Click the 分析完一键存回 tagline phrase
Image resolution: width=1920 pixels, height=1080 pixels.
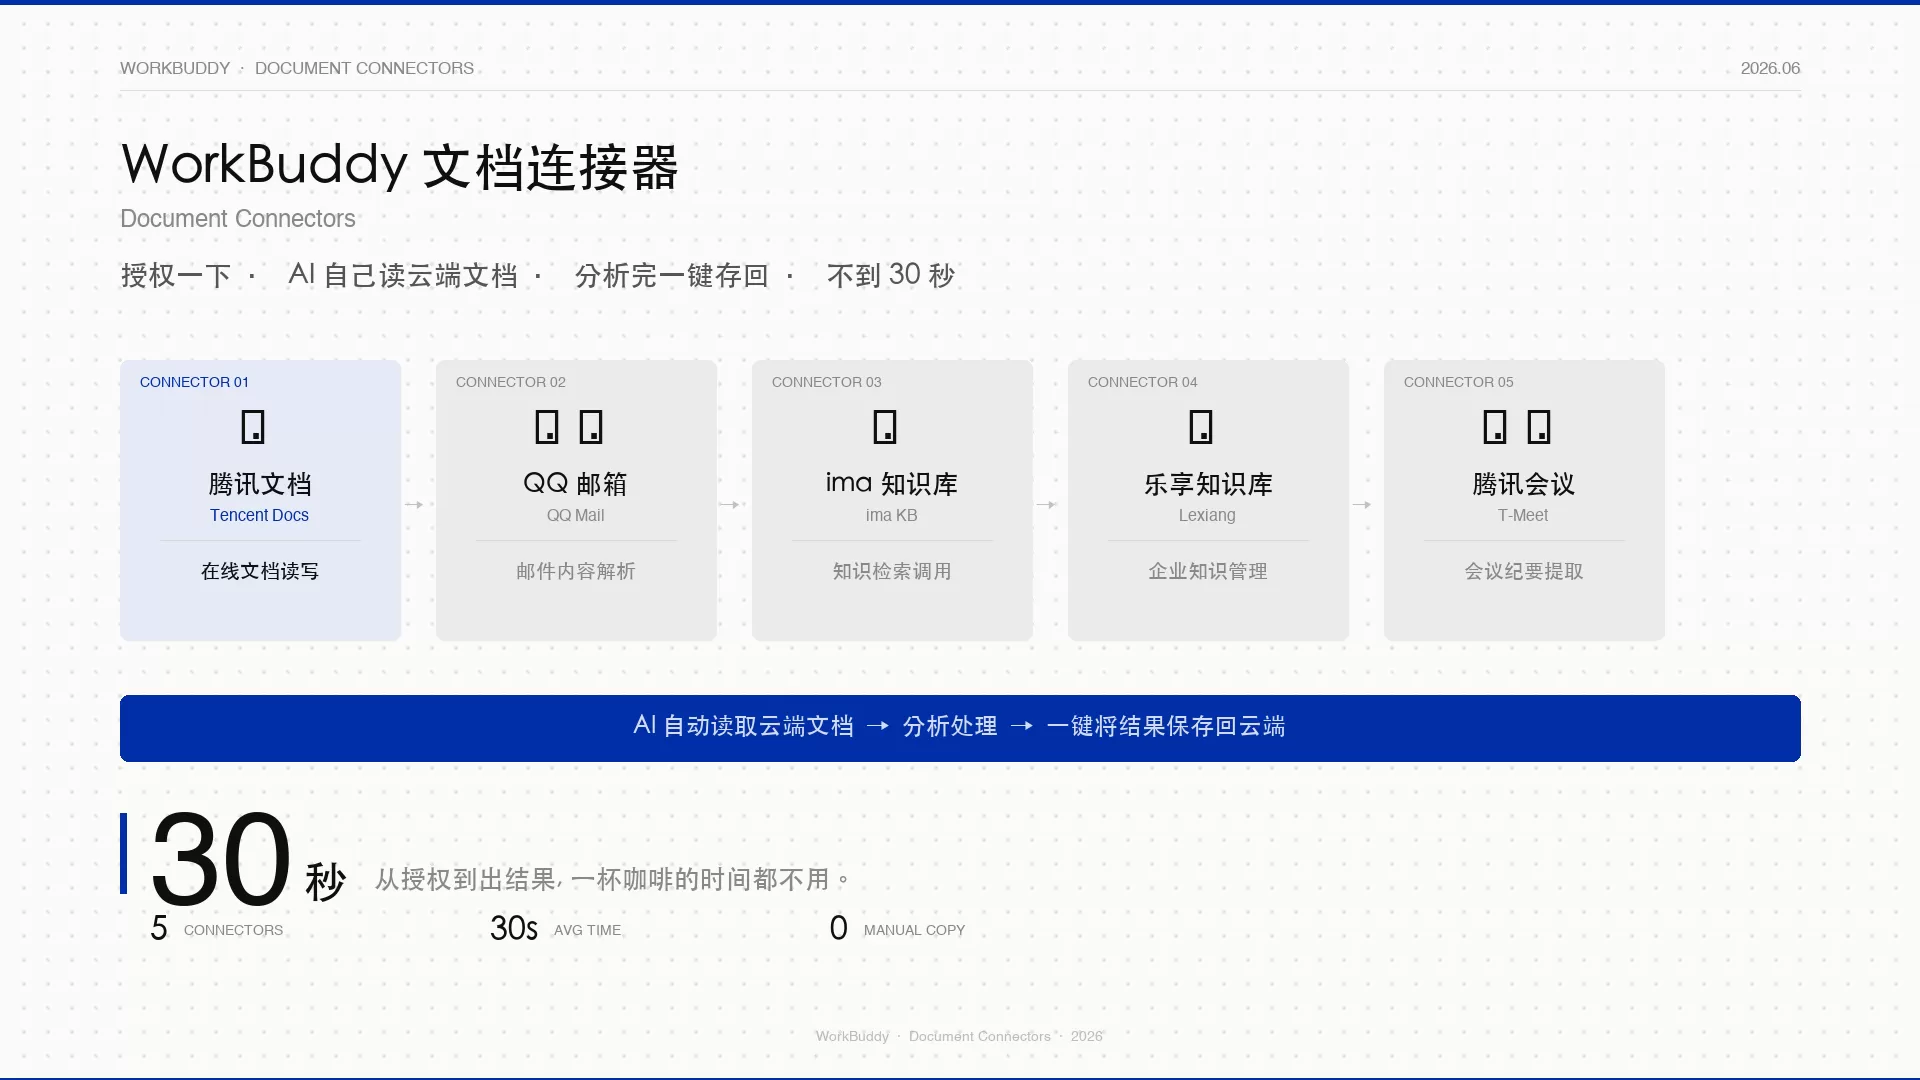click(671, 275)
